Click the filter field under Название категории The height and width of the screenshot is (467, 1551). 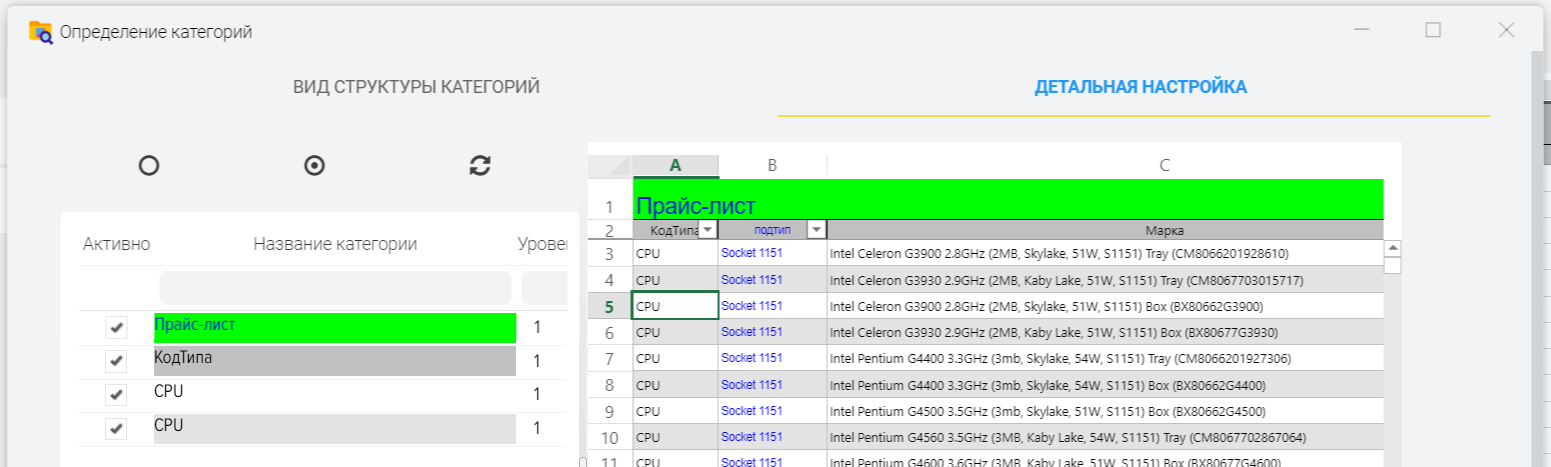click(335, 288)
